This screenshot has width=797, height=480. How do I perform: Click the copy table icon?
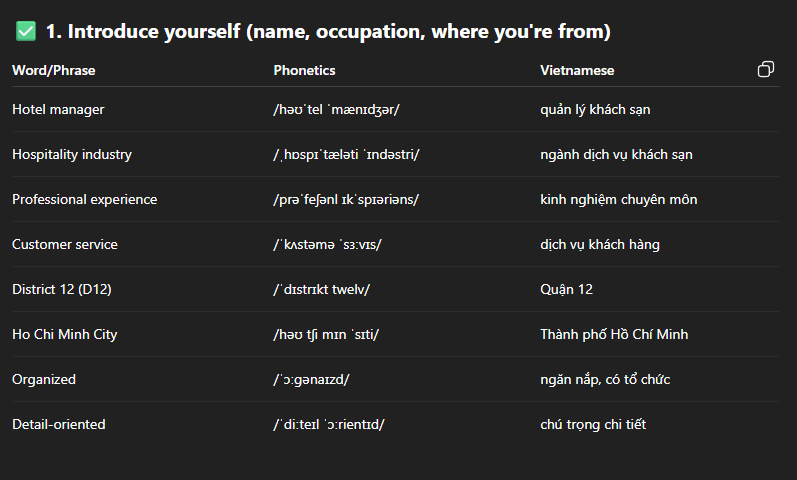click(x=765, y=69)
